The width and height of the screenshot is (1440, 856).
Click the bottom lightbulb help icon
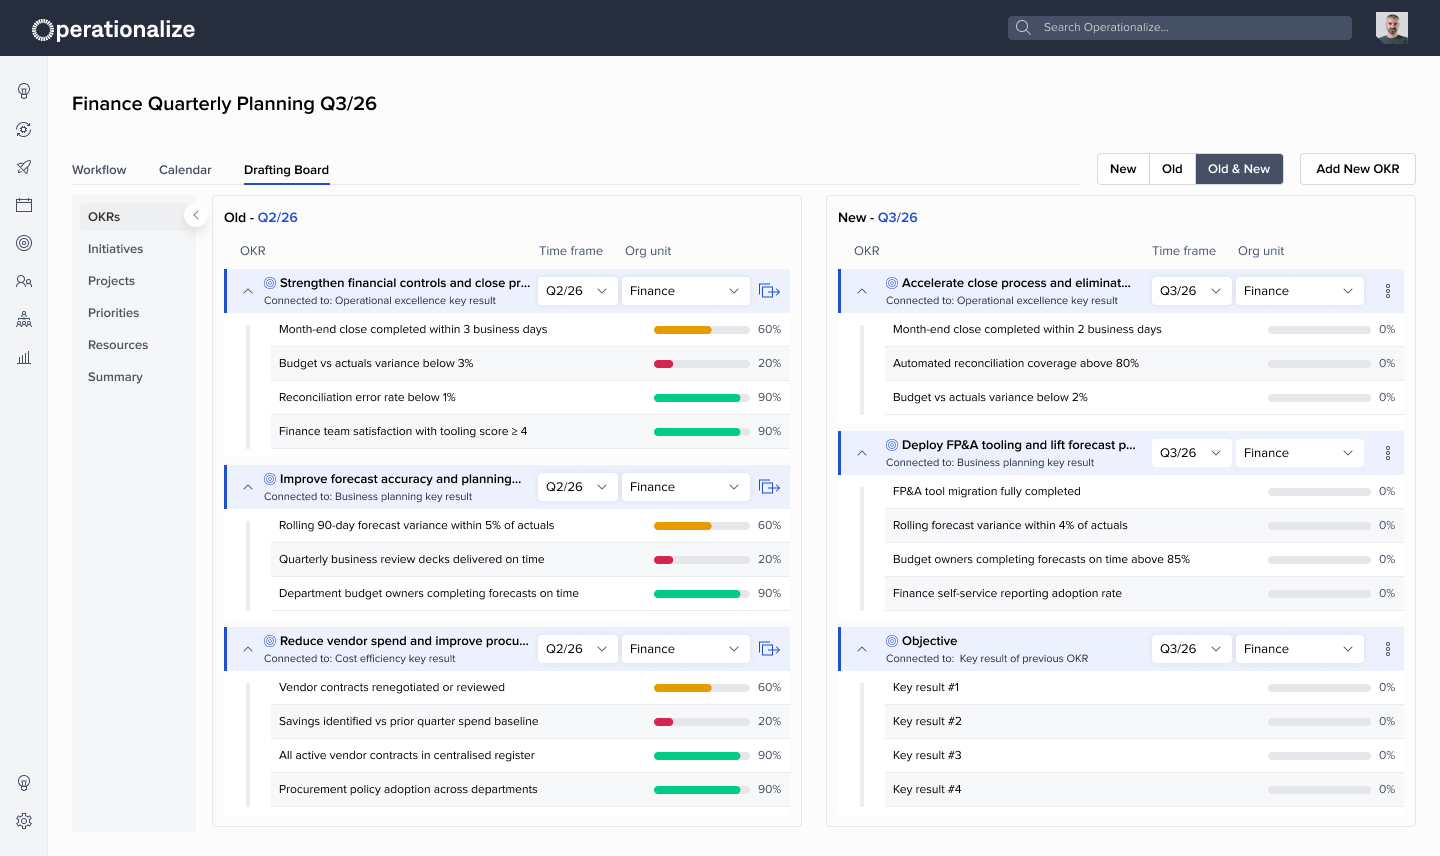pos(24,783)
